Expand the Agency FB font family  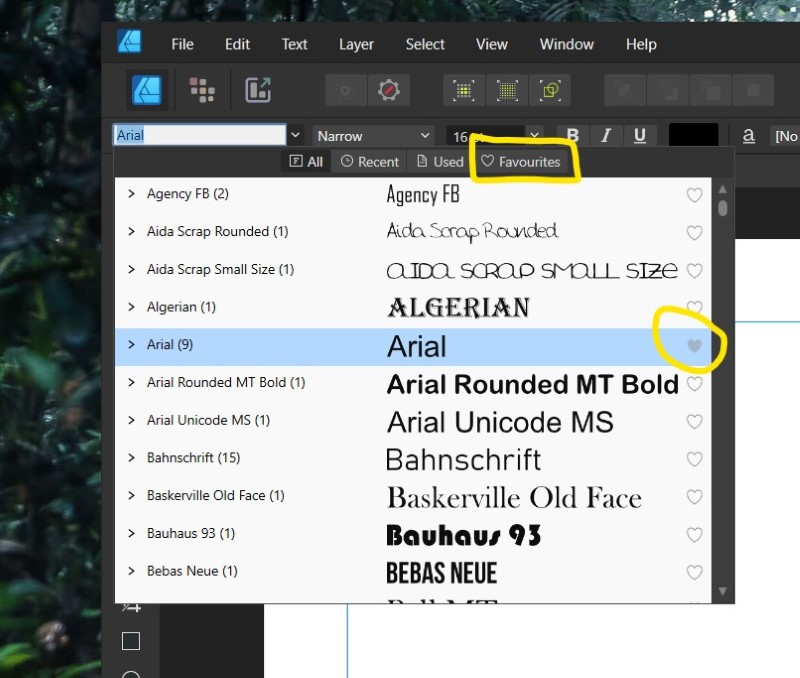tap(131, 194)
